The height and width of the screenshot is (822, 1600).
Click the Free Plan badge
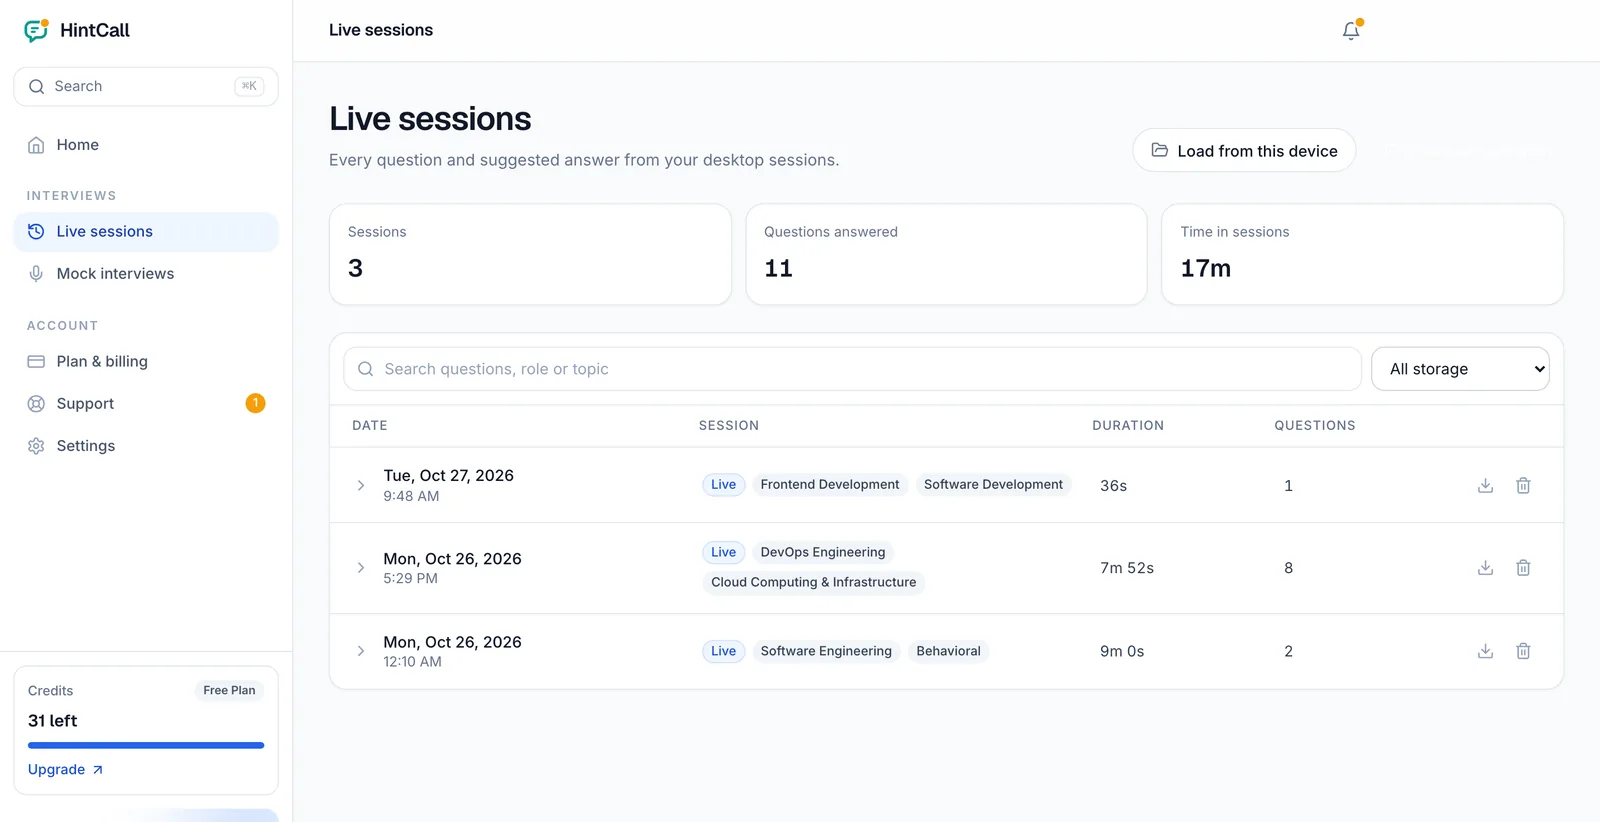[x=229, y=690]
